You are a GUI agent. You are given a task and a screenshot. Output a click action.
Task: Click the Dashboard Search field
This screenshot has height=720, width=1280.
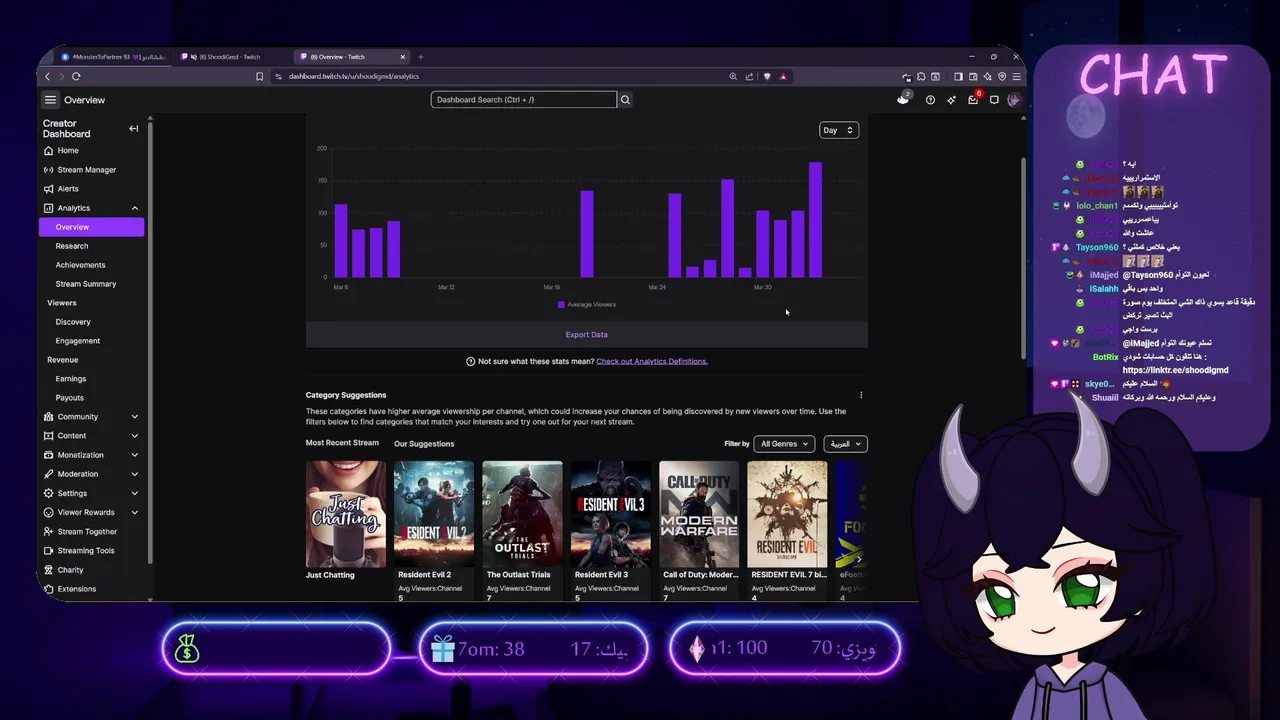524,100
